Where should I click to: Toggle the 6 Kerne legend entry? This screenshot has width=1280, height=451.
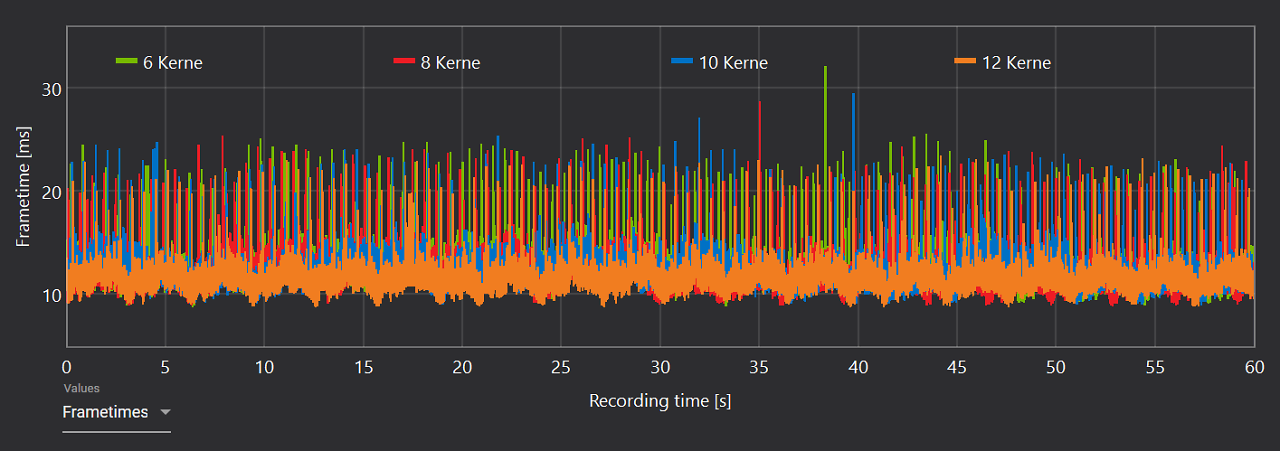coord(159,63)
